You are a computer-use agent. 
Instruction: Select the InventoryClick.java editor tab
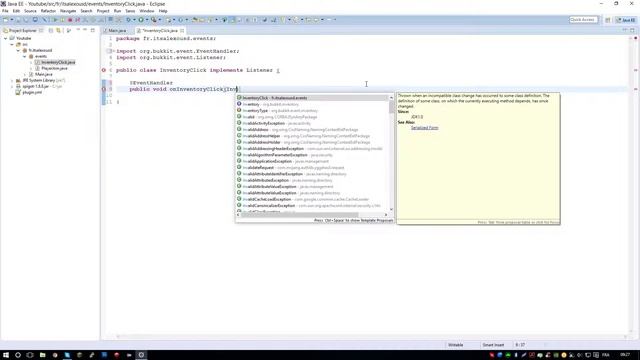pyautogui.click(x=160, y=31)
